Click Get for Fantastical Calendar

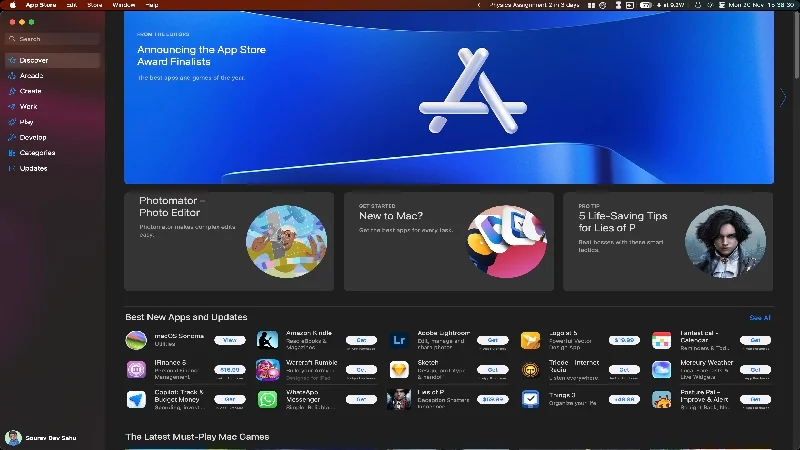tap(755, 340)
